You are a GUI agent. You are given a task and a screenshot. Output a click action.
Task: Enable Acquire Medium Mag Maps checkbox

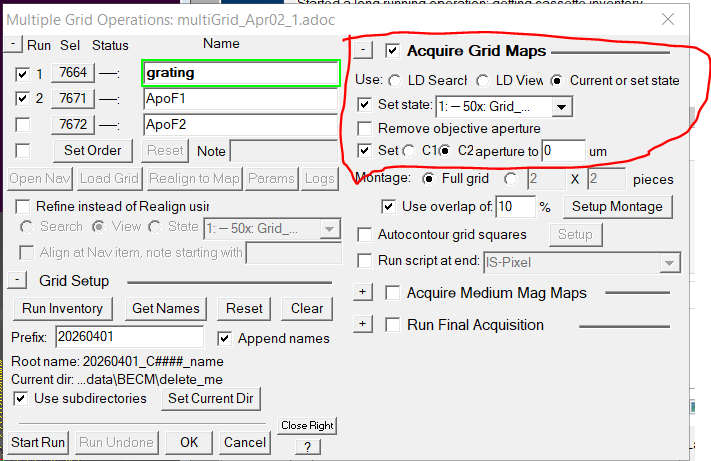393,293
